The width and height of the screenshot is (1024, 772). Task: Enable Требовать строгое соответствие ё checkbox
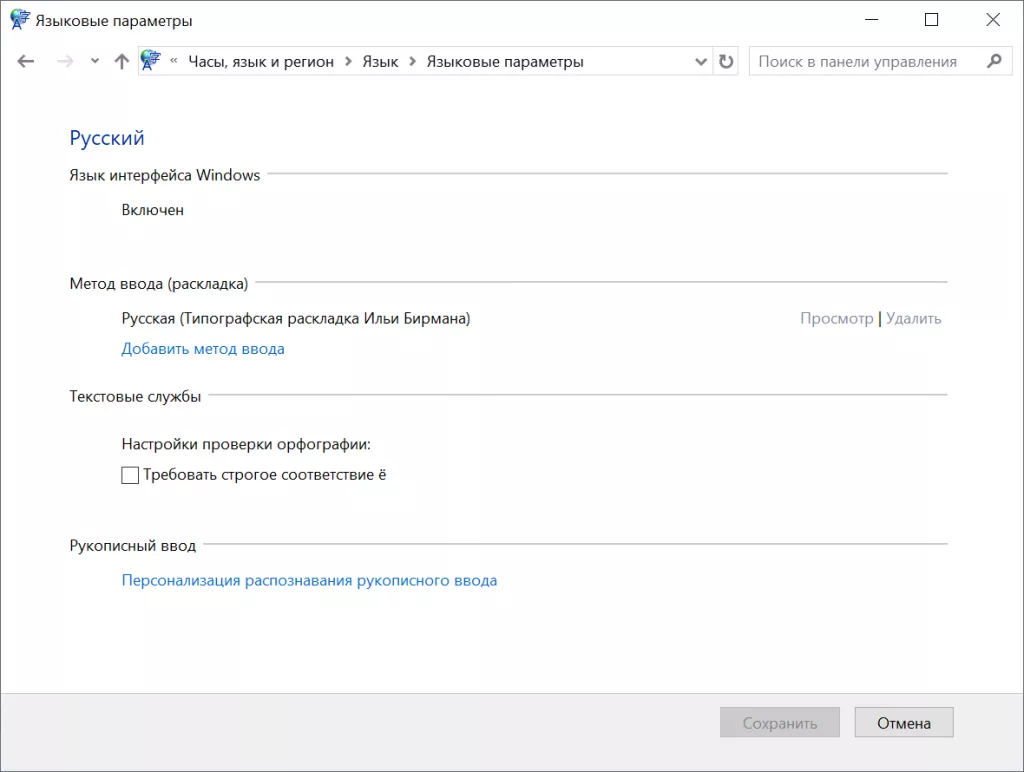(x=130, y=475)
